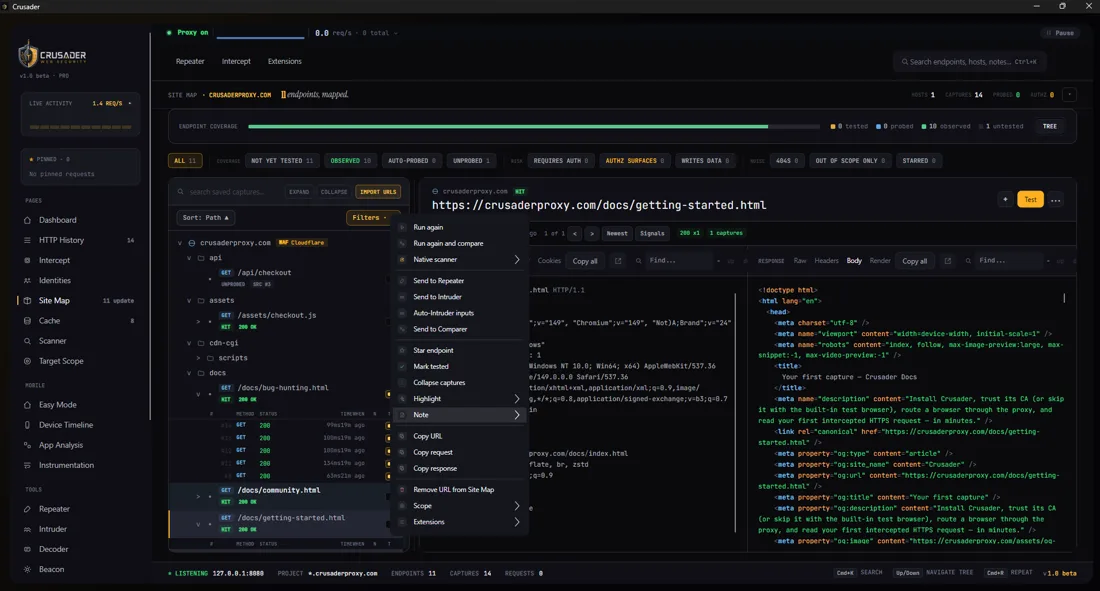
Task: Click the TREE view button
Action: [x=1049, y=126]
